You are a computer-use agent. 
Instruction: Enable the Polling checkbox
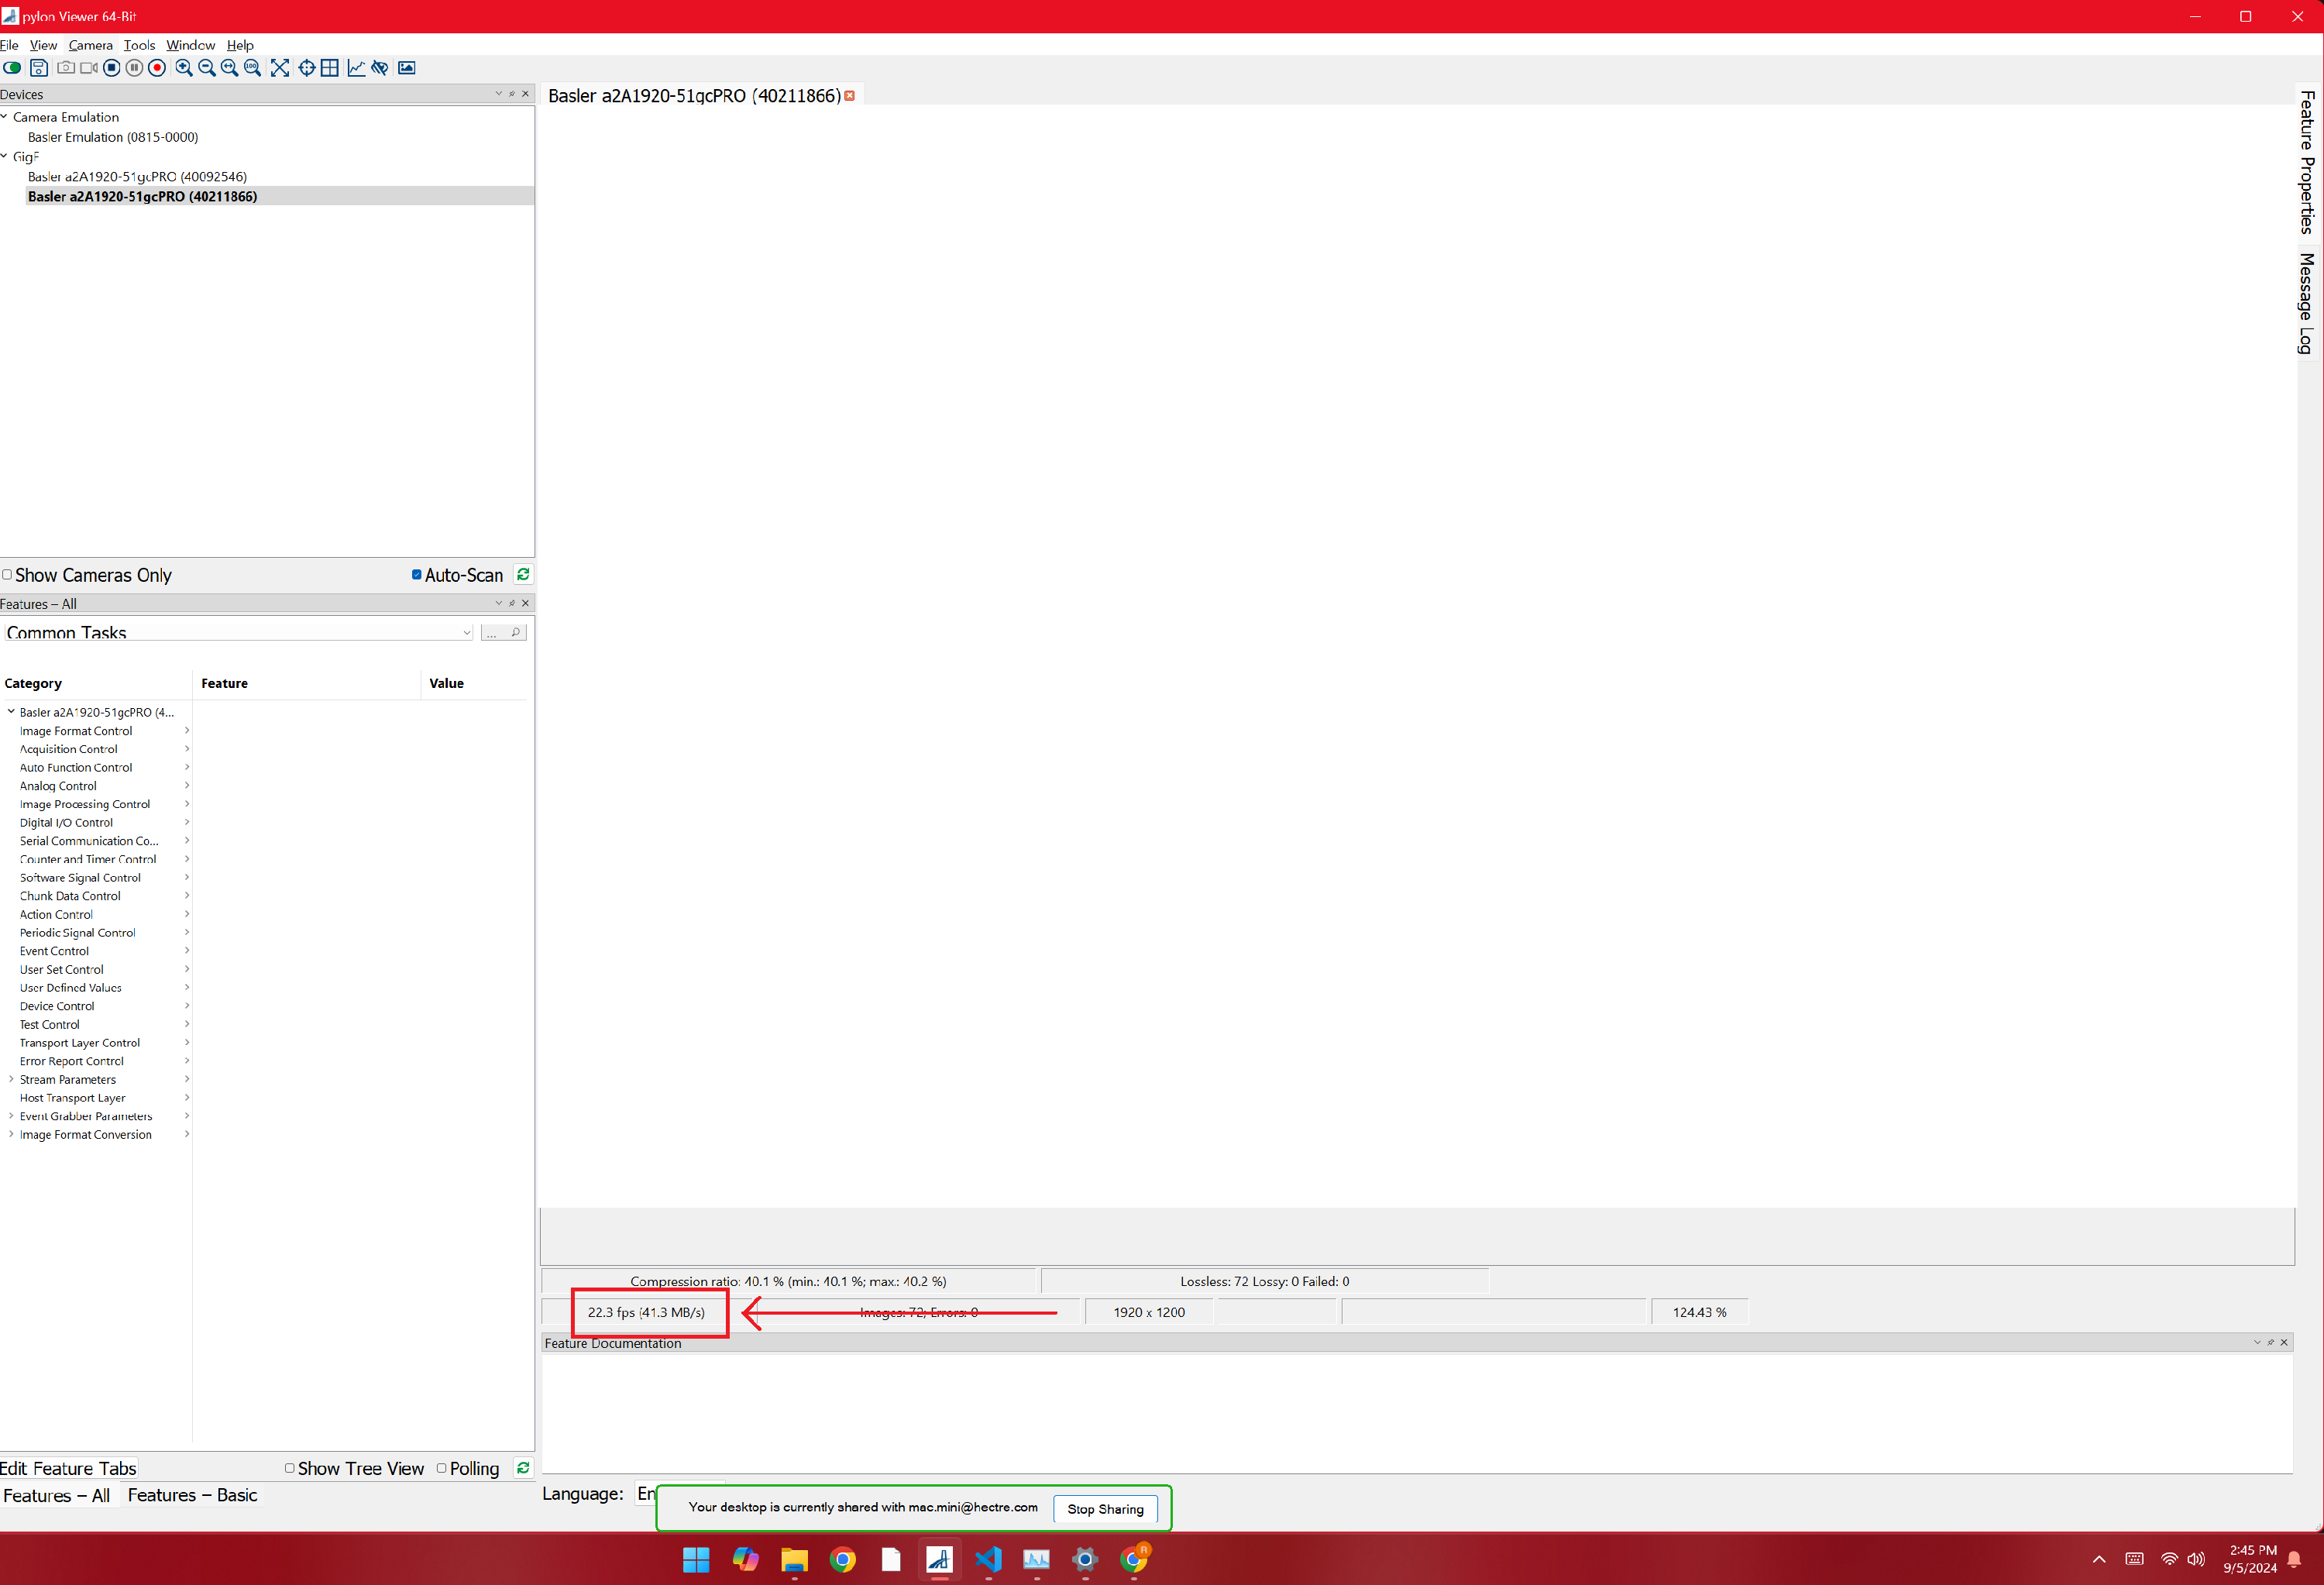441,1468
